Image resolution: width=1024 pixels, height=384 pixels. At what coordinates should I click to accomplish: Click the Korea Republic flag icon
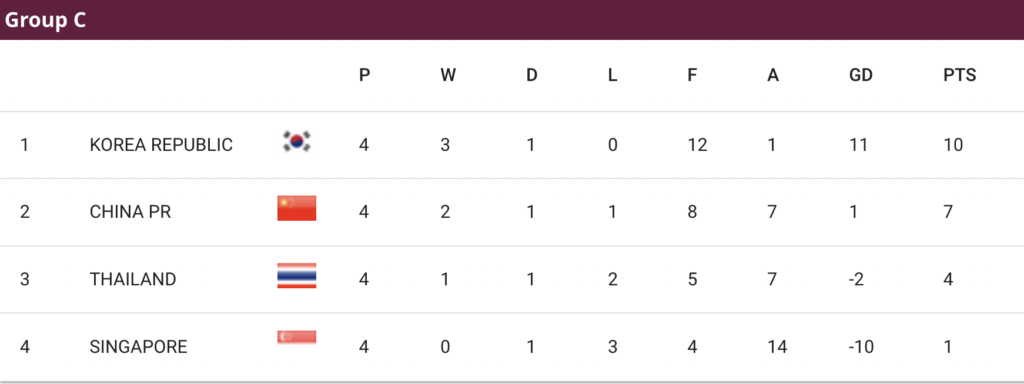(296, 142)
